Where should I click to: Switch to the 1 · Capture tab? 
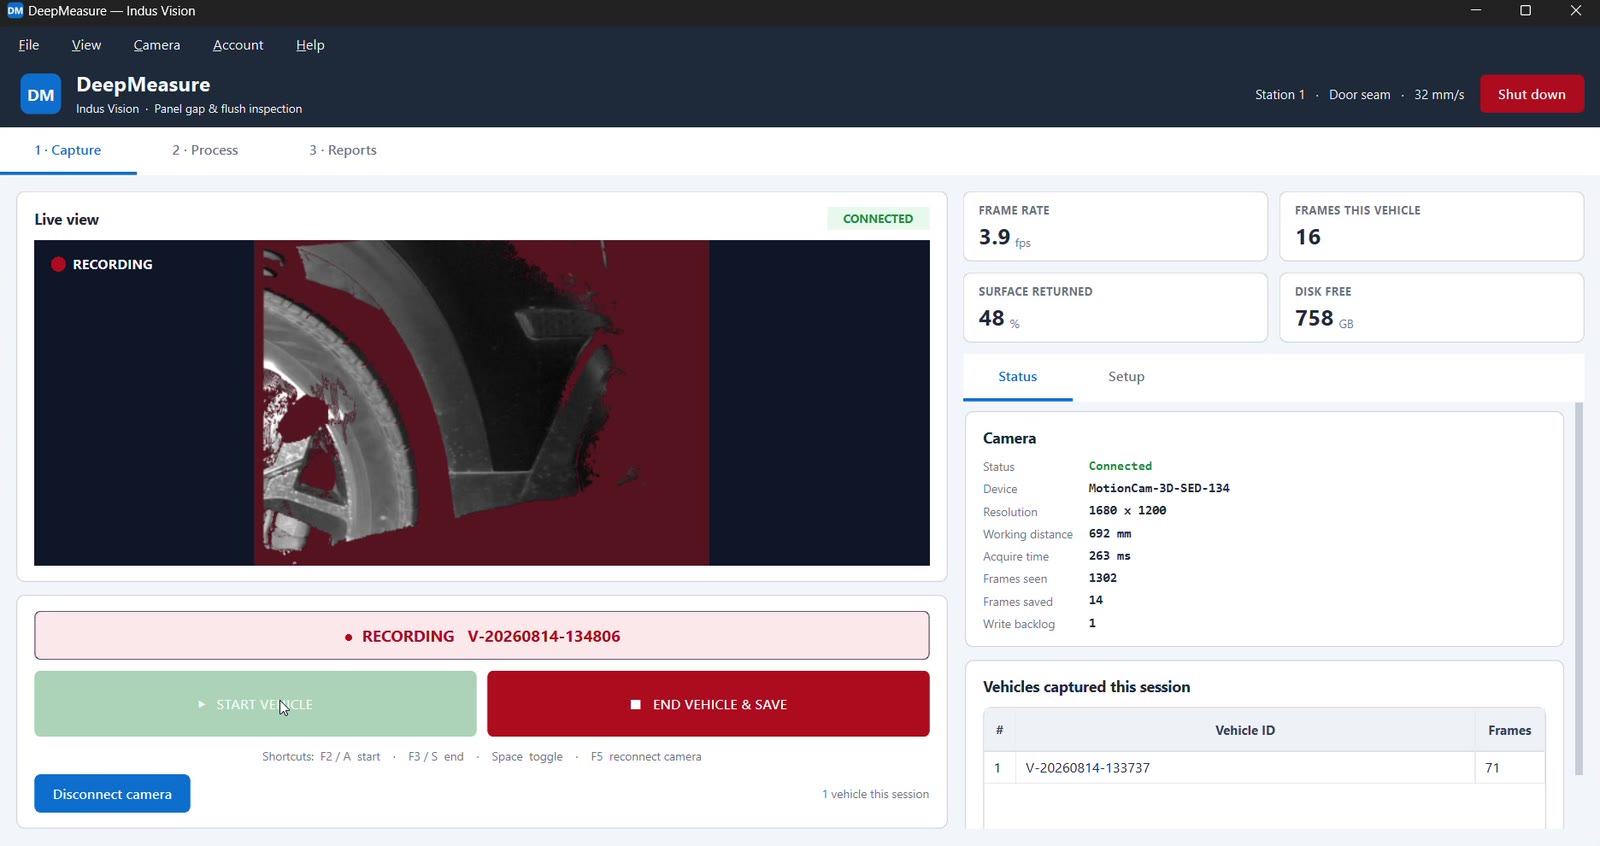click(x=68, y=150)
